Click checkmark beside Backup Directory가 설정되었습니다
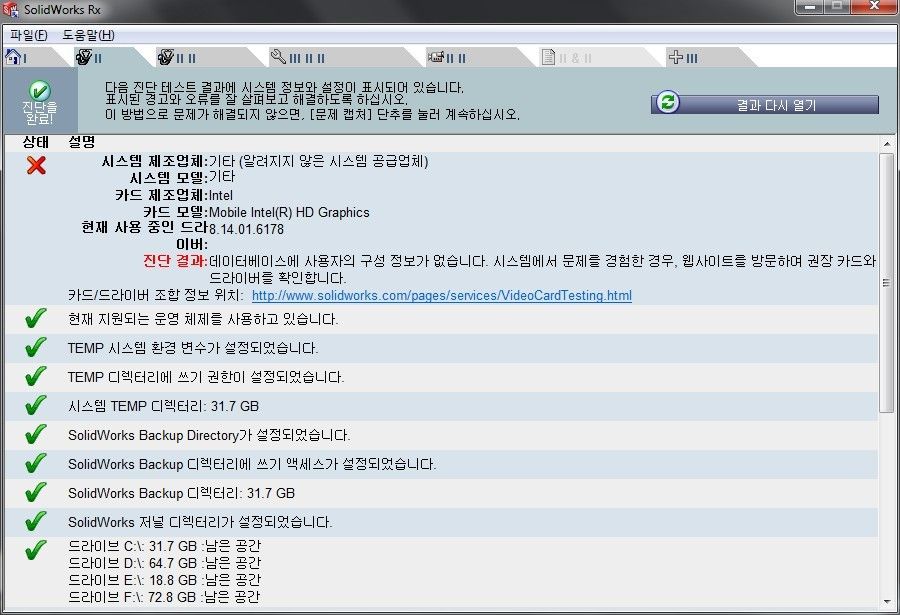The width and height of the screenshot is (900, 615). pos(36,434)
